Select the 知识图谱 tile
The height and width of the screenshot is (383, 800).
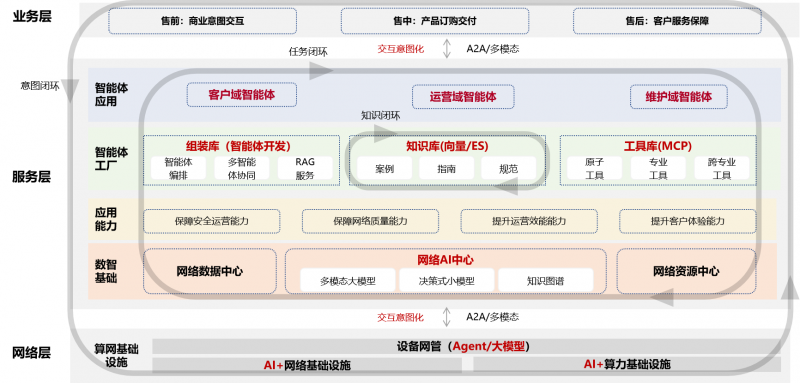(x=546, y=280)
